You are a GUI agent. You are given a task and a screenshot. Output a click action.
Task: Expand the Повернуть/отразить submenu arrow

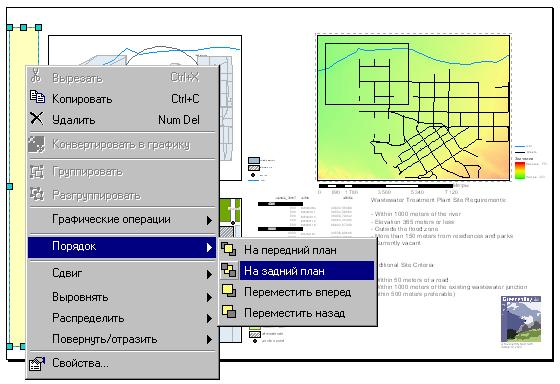[209, 339]
